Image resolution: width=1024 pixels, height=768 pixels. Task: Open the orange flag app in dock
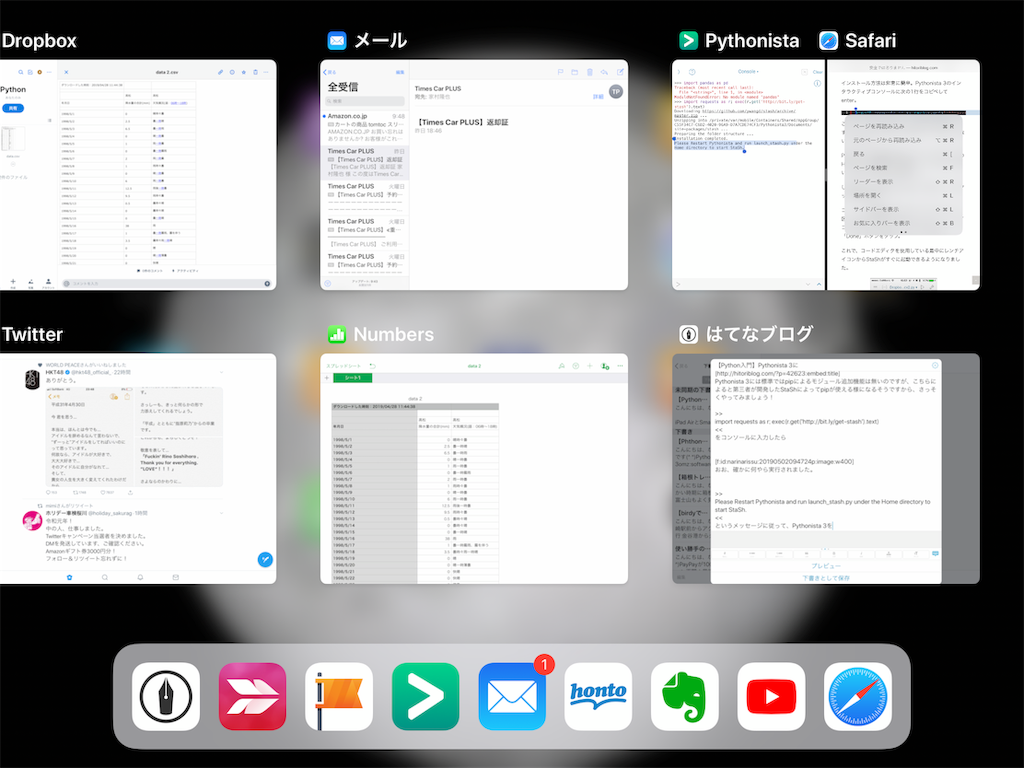339,696
